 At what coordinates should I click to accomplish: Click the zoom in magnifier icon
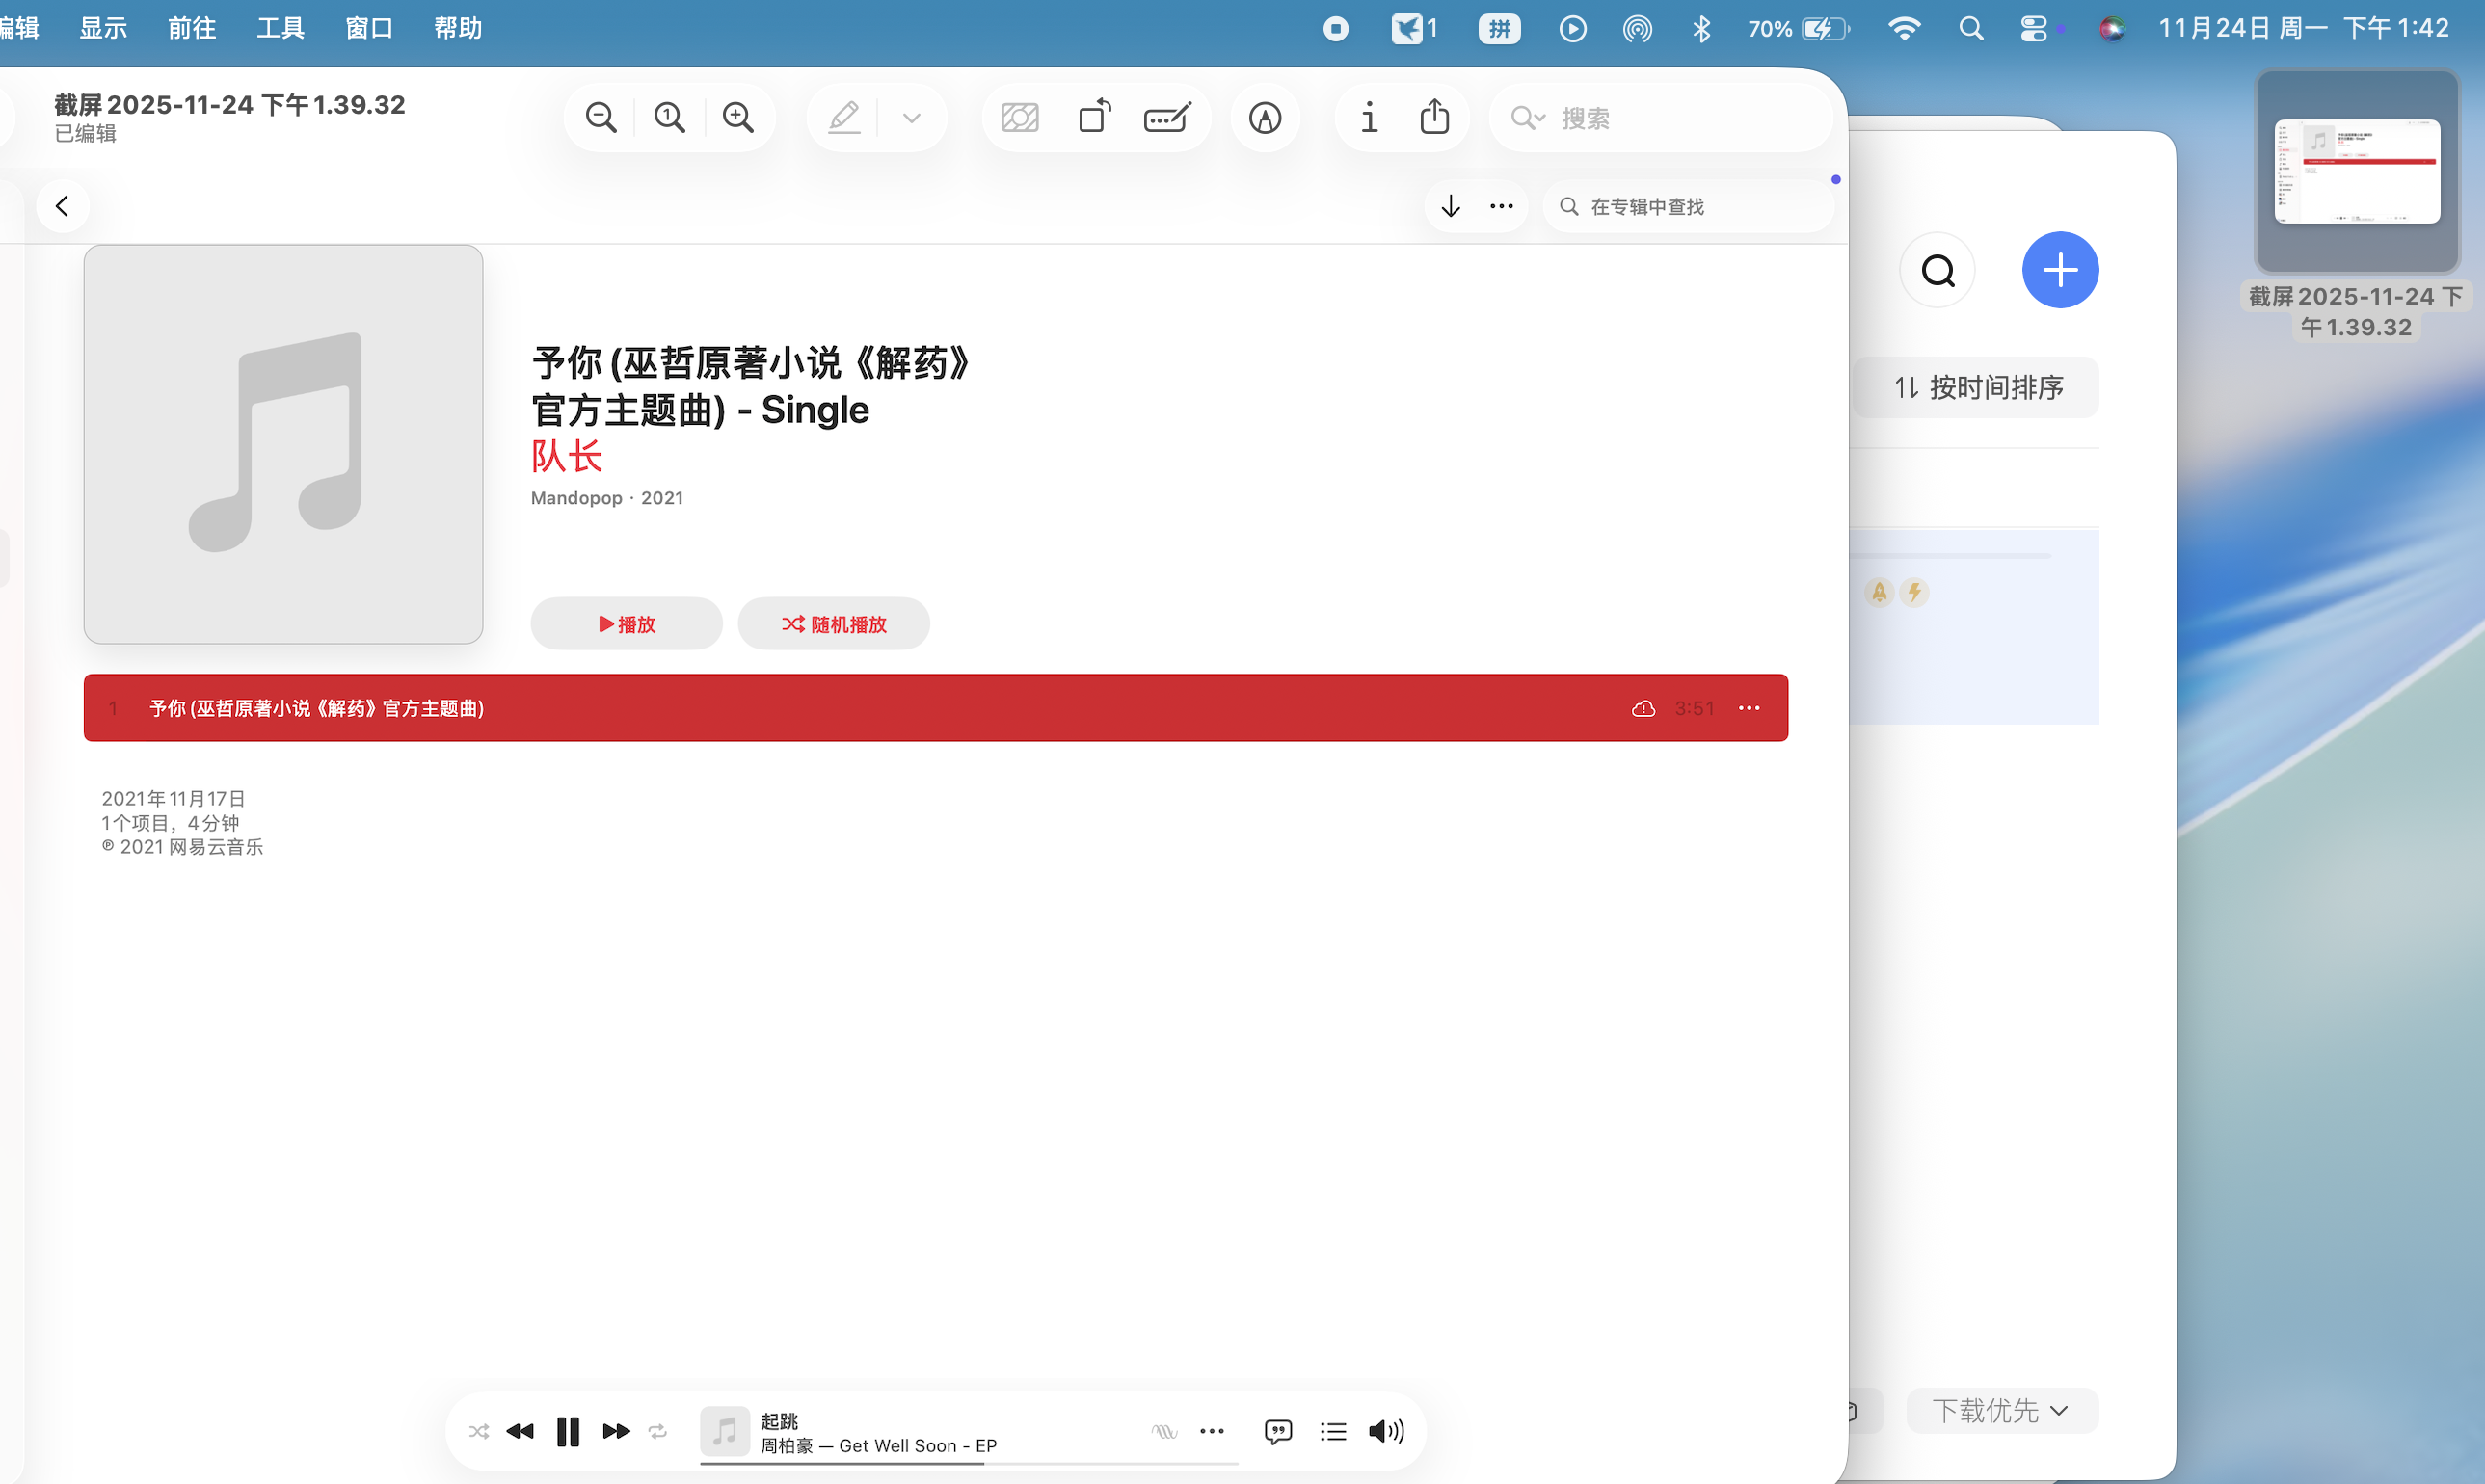point(738,118)
